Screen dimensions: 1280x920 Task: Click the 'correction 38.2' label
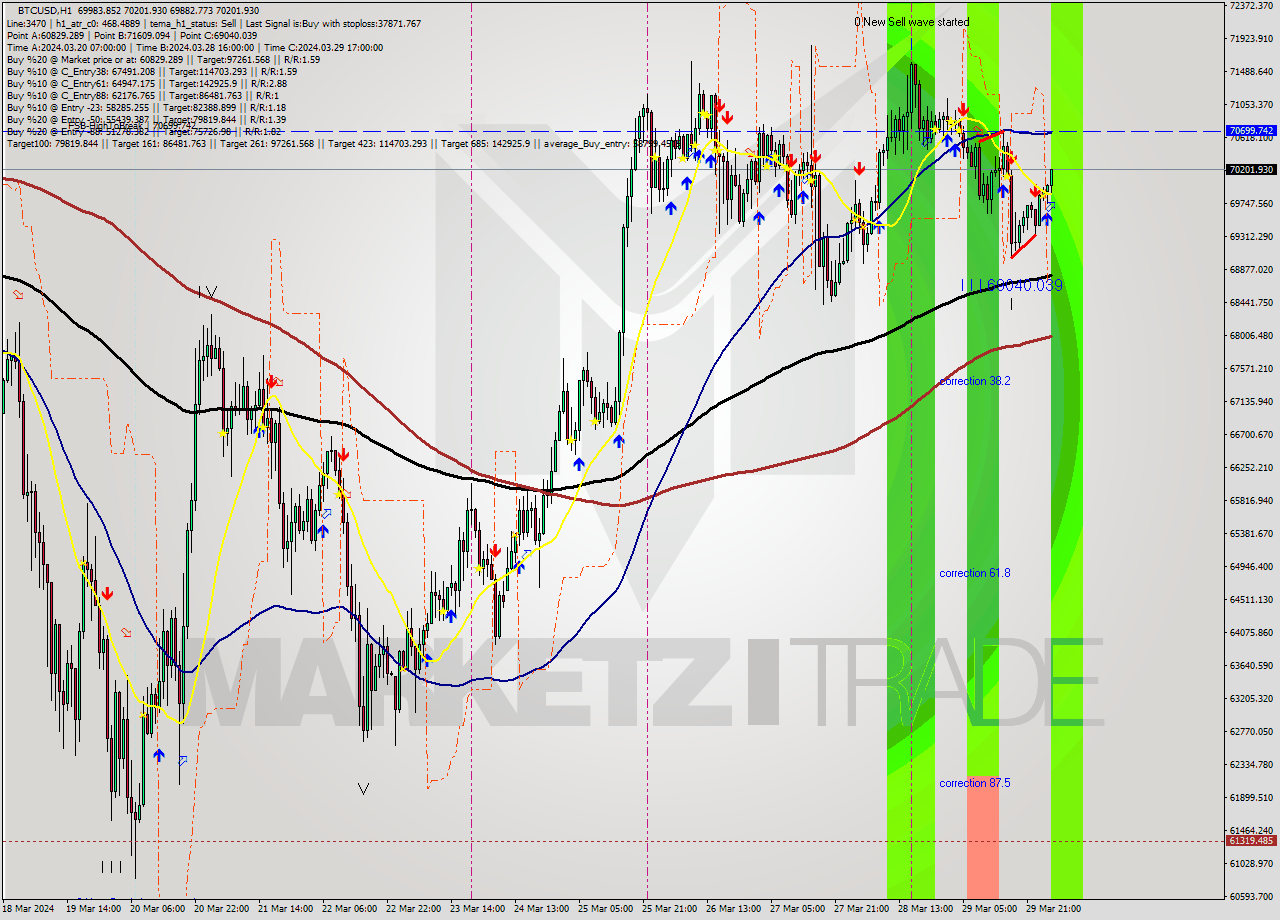[x=975, y=381]
